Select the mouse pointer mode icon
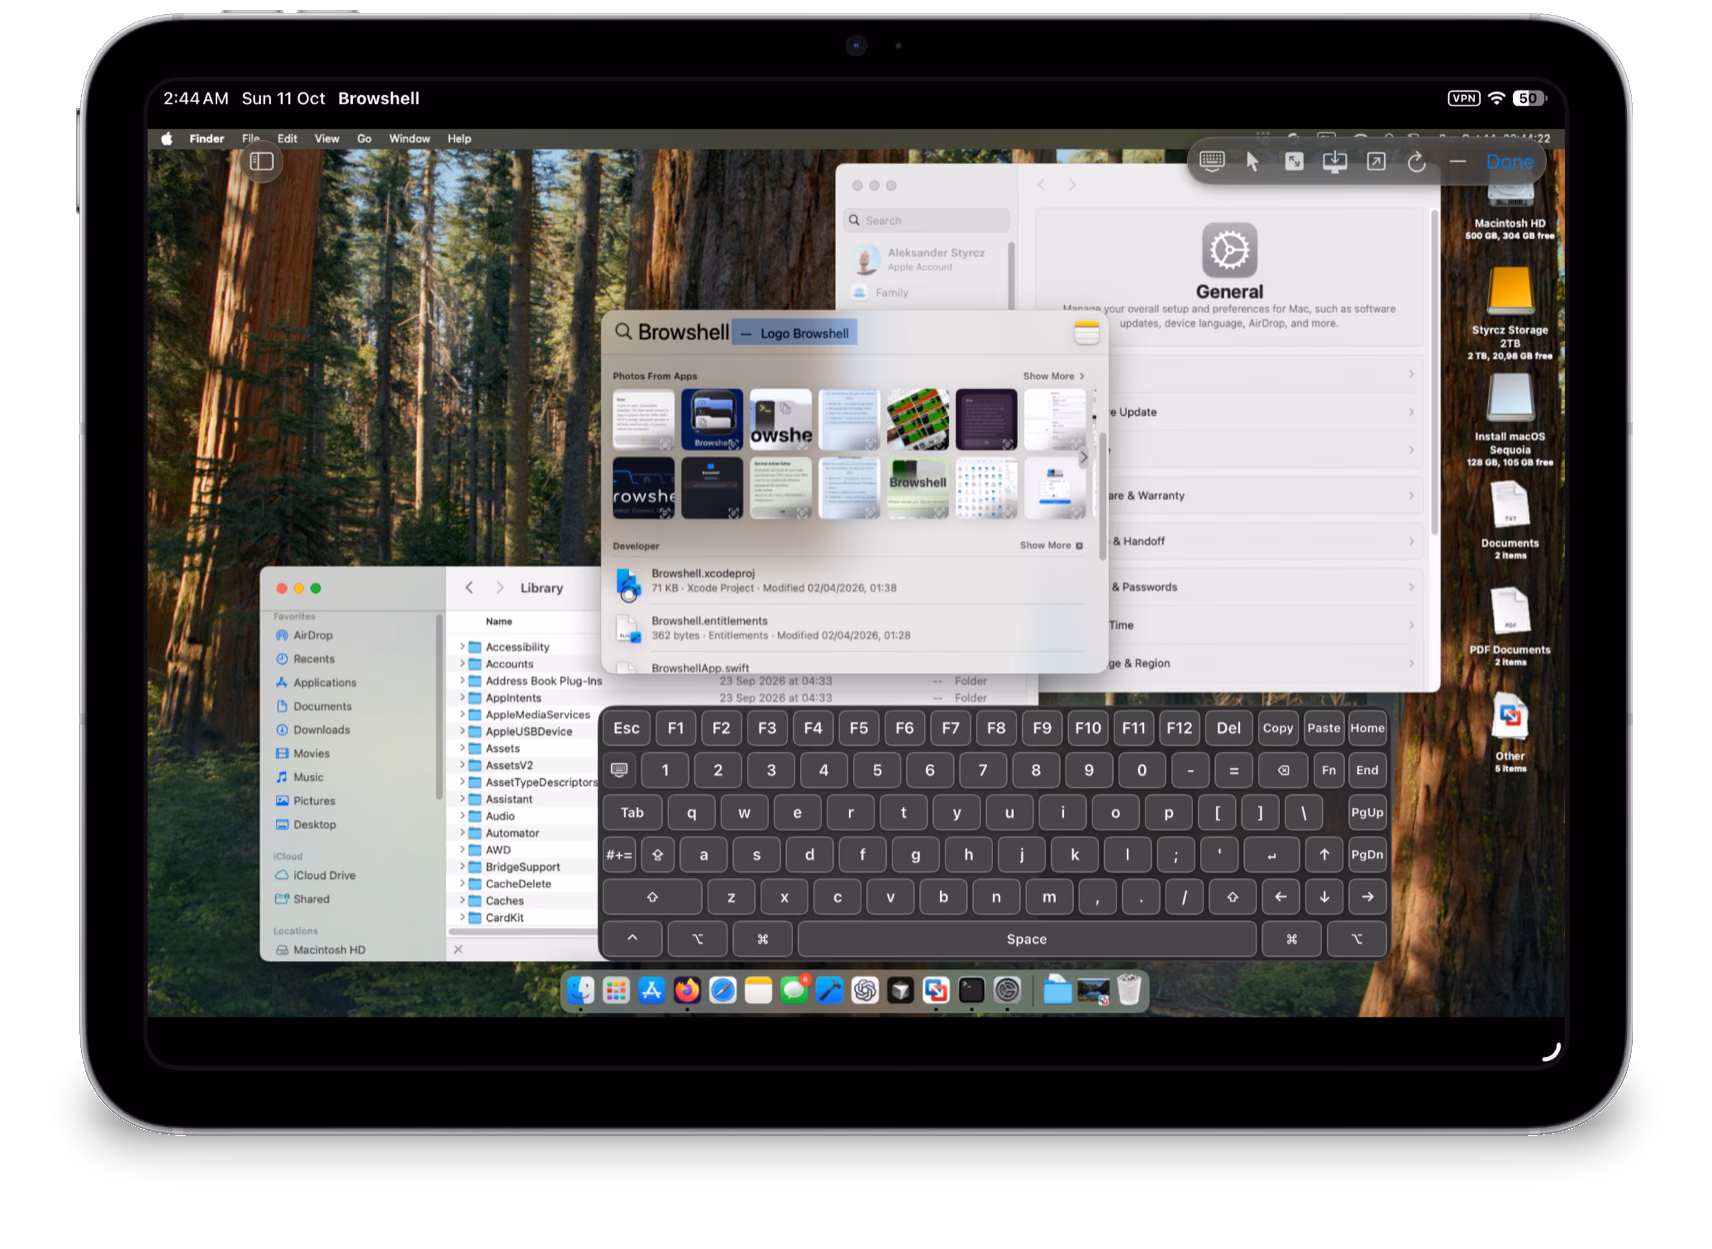This screenshot has width=1712, height=1249. click(1252, 161)
